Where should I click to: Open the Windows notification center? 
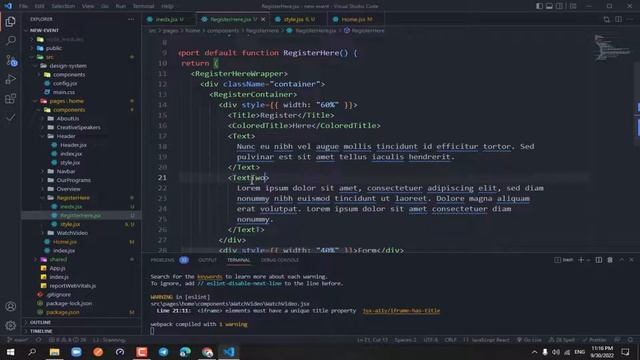point(625,352)
